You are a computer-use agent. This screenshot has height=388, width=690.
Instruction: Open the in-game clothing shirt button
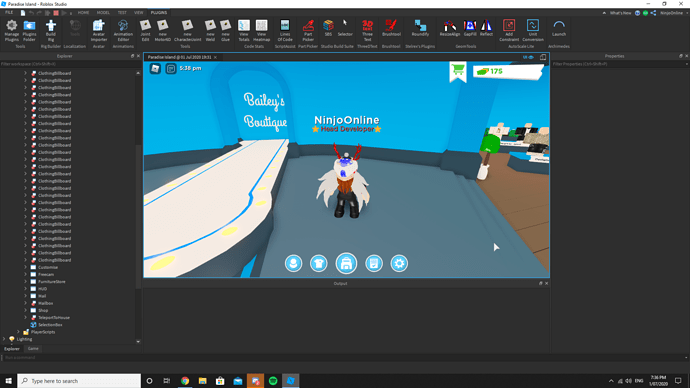[319, 264]
